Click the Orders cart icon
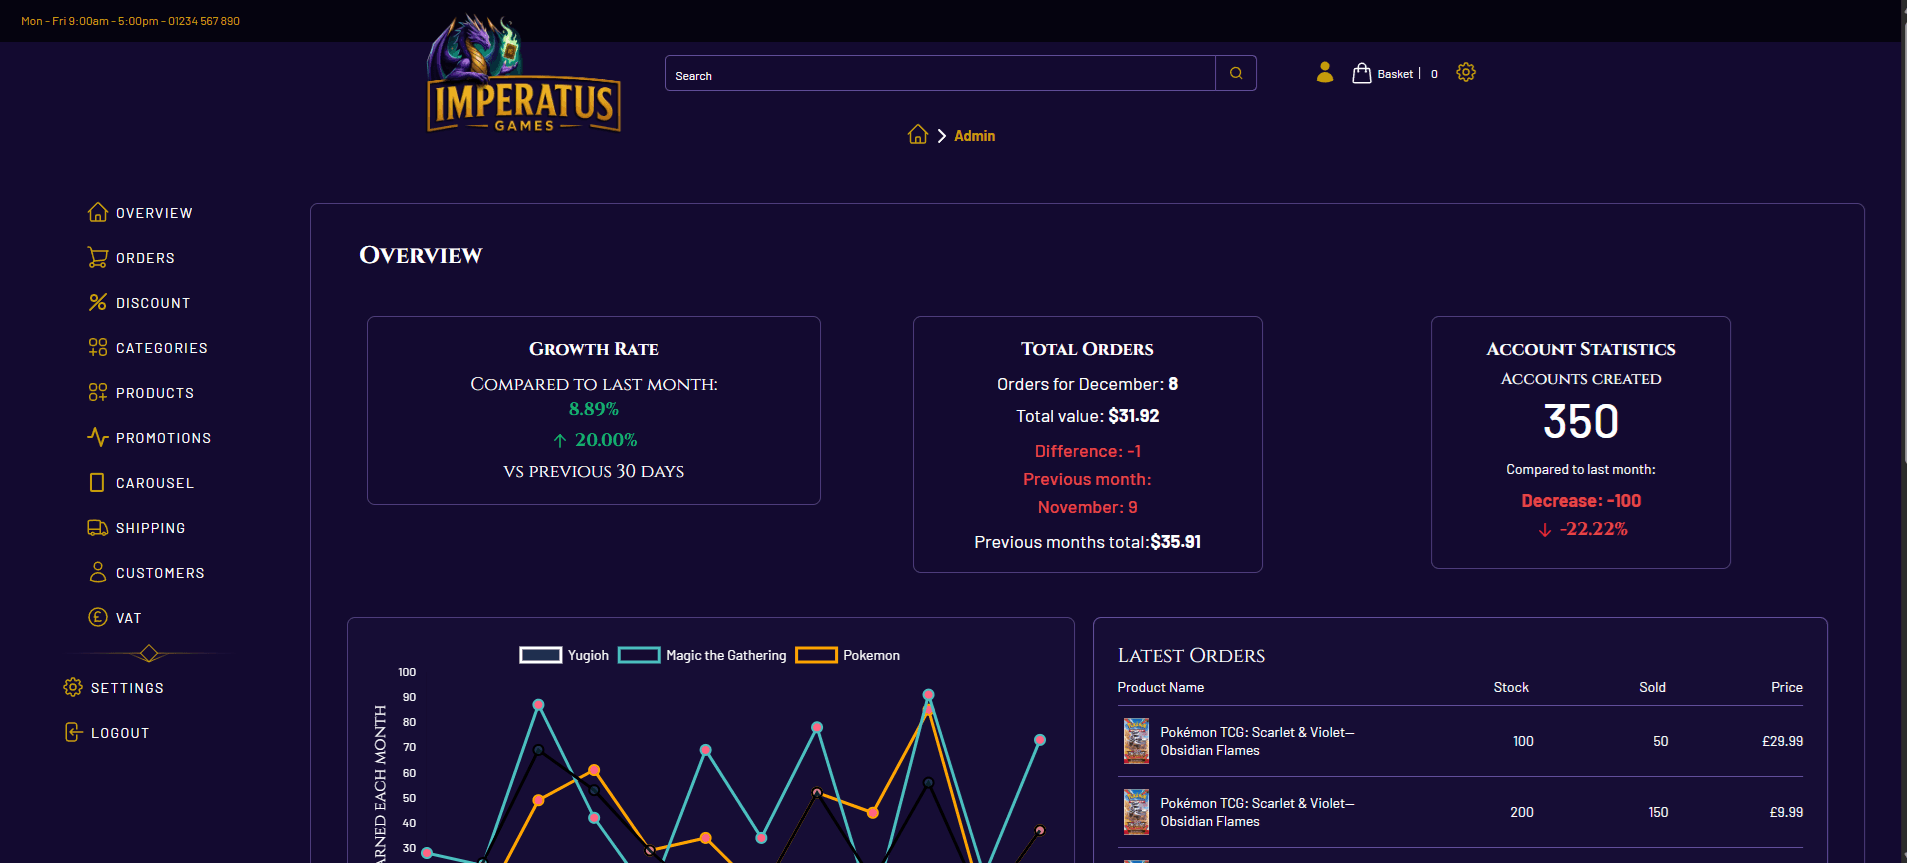Screen dimensions: 1907x863 coord(98,257)
